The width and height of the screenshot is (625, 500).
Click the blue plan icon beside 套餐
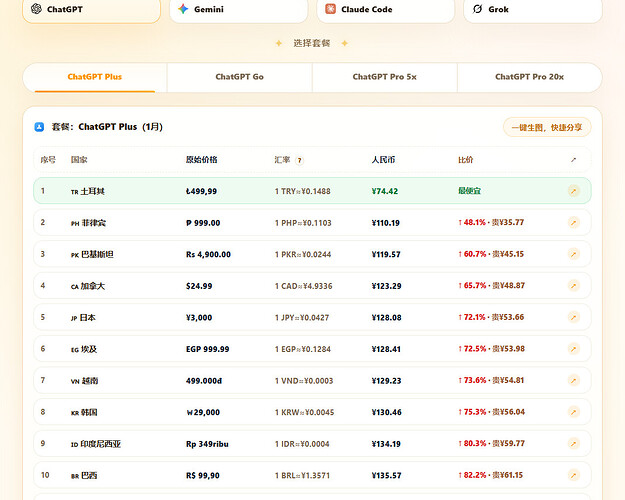[39, 127]
